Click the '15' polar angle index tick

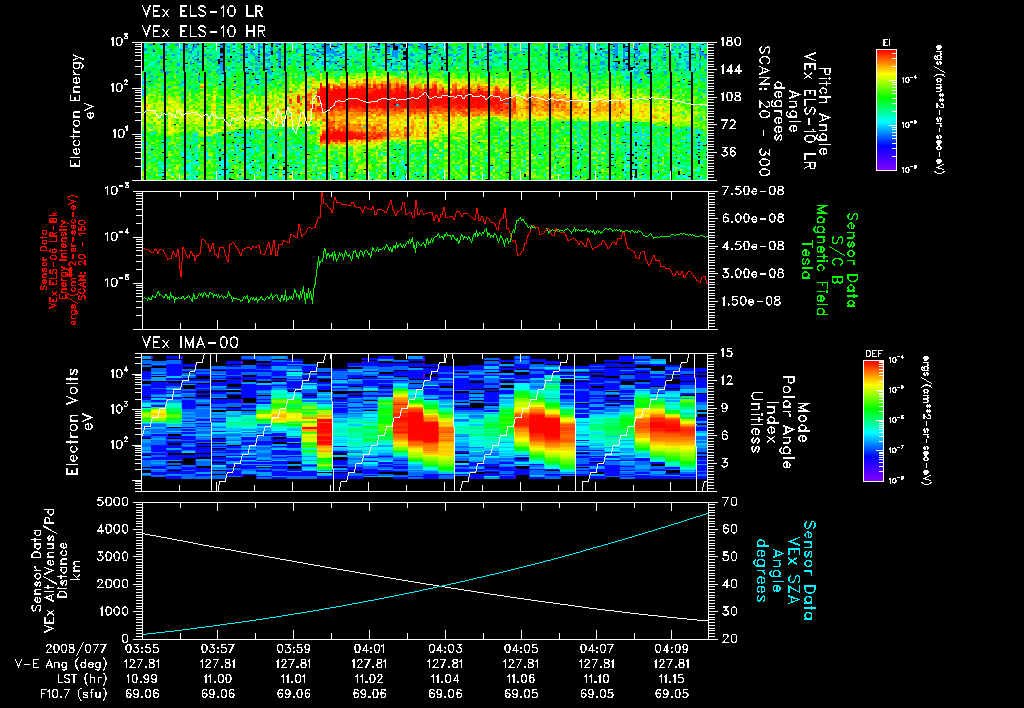[x=726, y=353]
